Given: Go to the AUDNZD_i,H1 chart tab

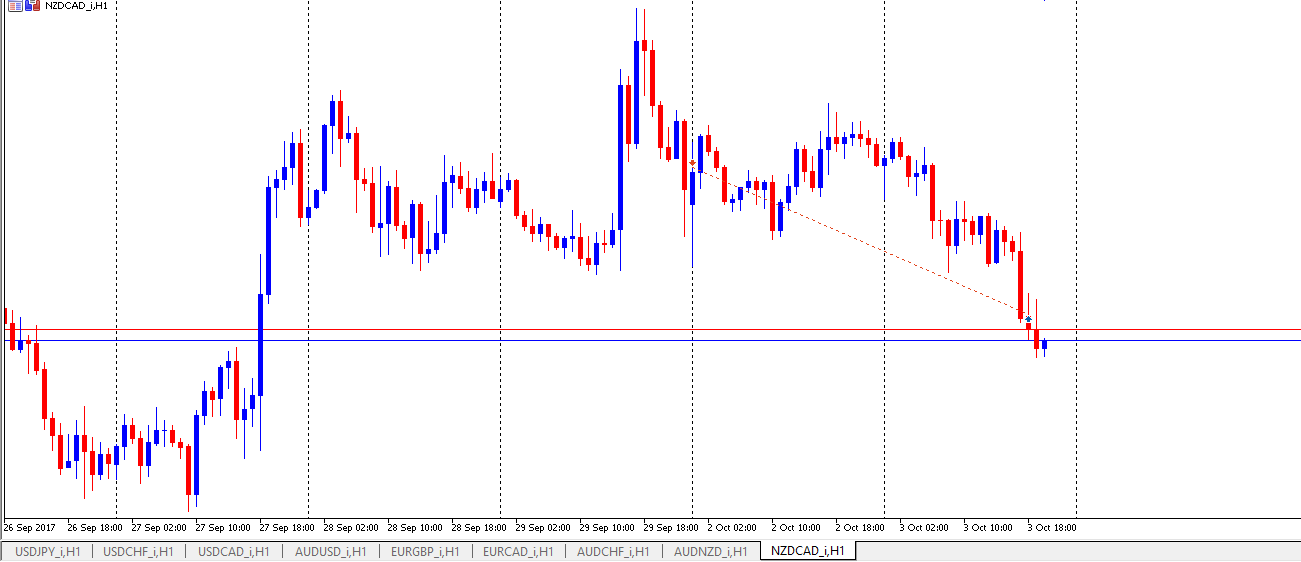Looking at the screenshot, I should tap(710, 551).
